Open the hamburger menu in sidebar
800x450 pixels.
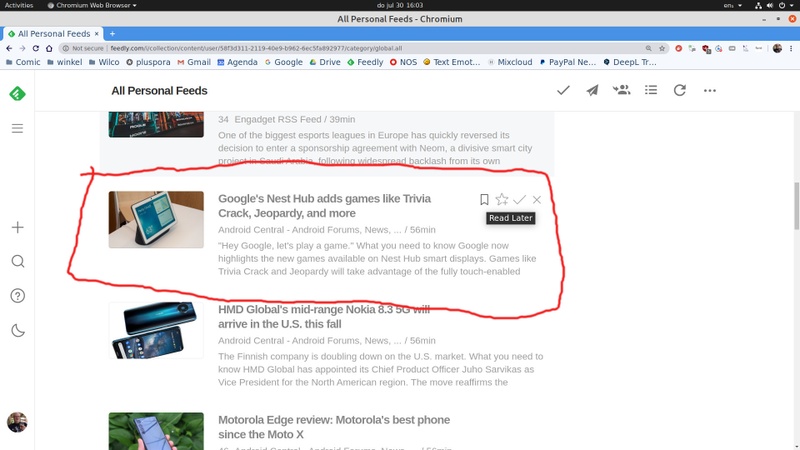17,128
